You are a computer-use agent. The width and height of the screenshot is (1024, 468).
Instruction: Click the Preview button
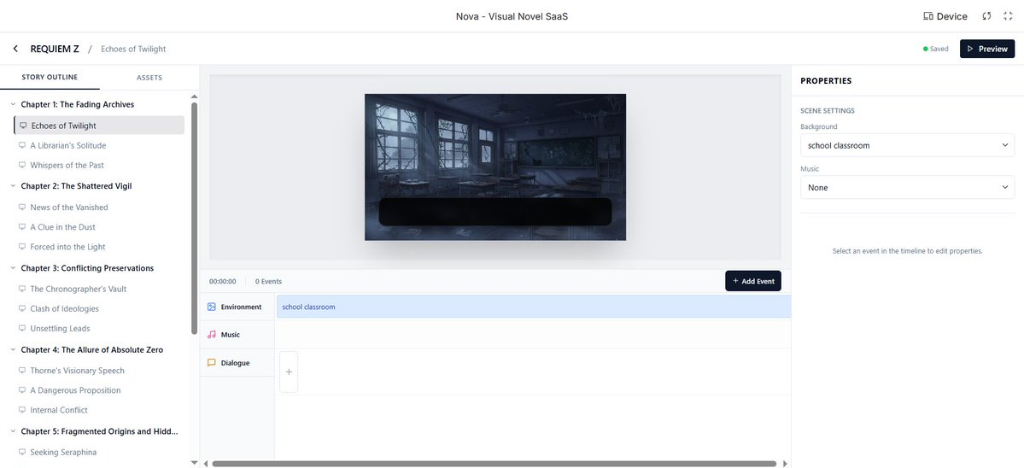pos(987,49)
